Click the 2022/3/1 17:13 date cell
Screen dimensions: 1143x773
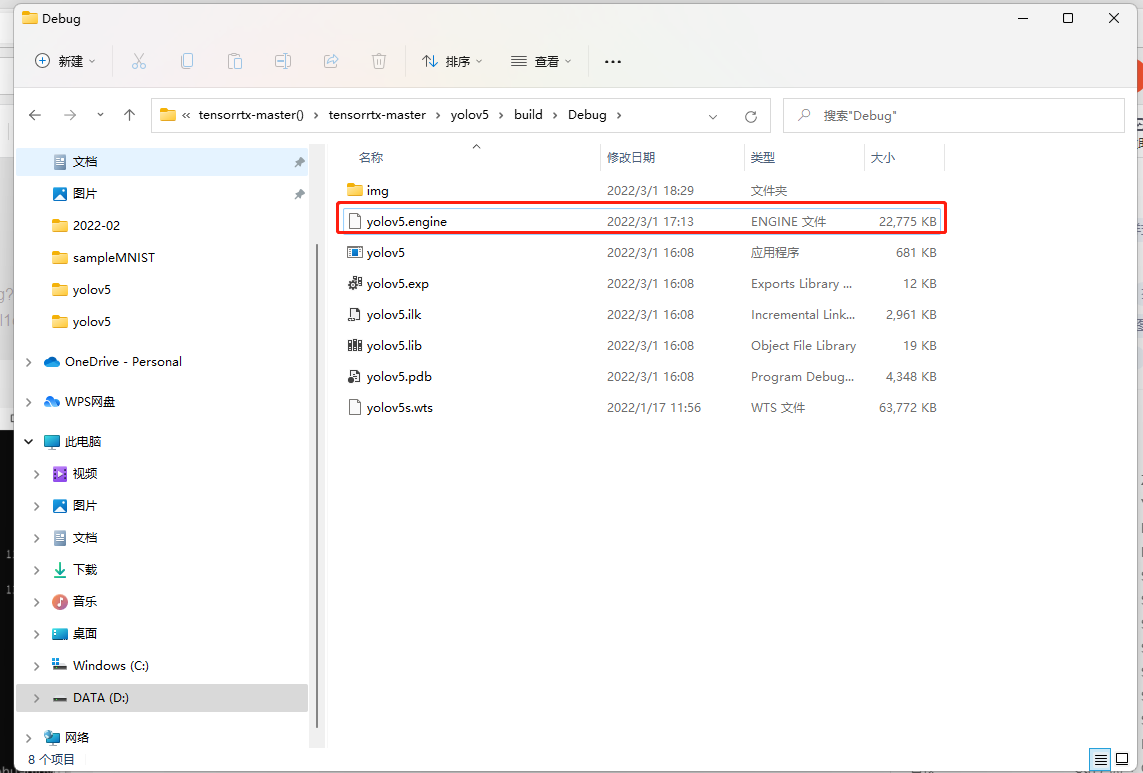pos(650,222)
